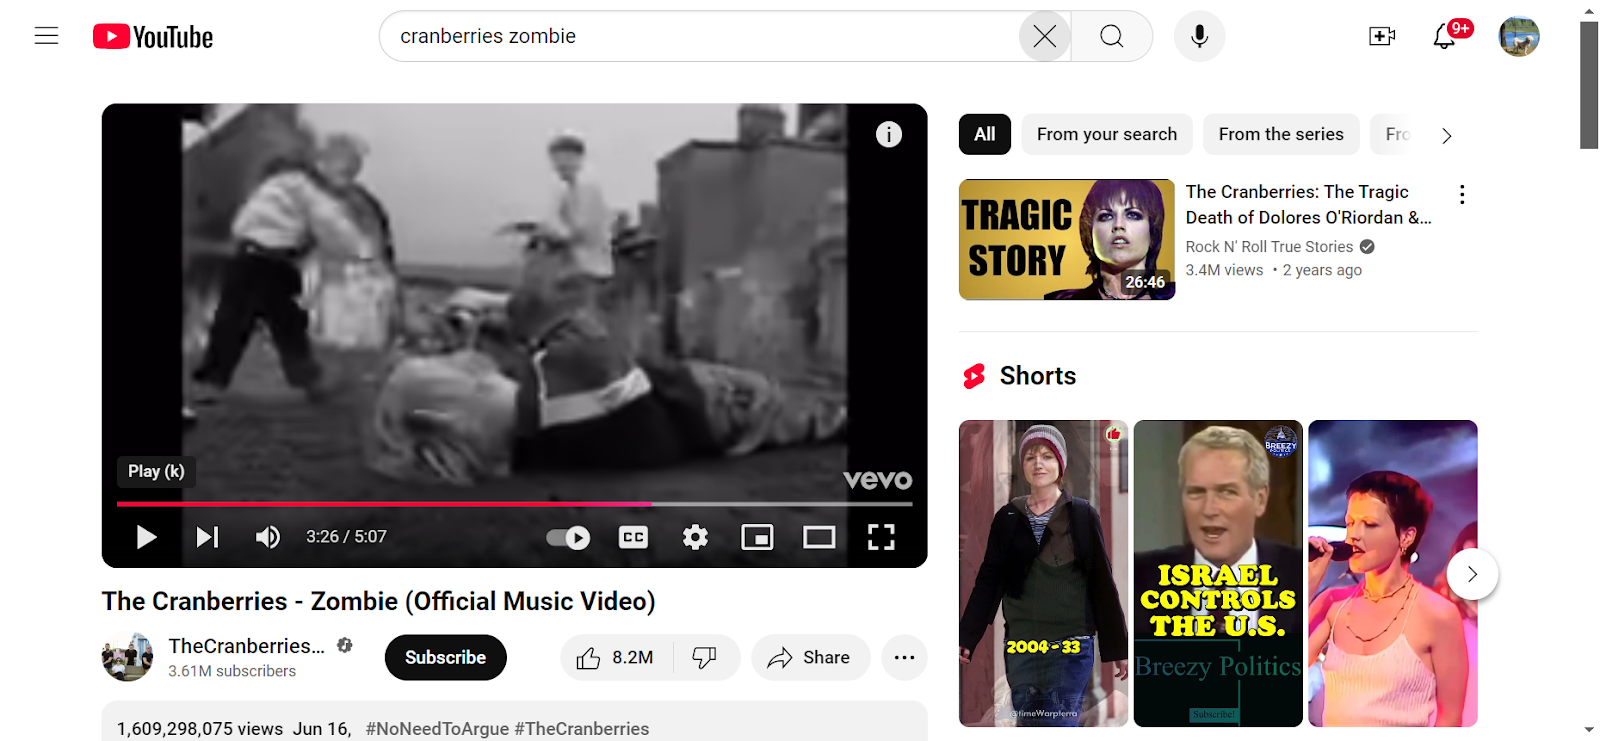The width and height of the screenshot is (1600, 741).
Task: Show video info card icon
Action: (889, 134)
